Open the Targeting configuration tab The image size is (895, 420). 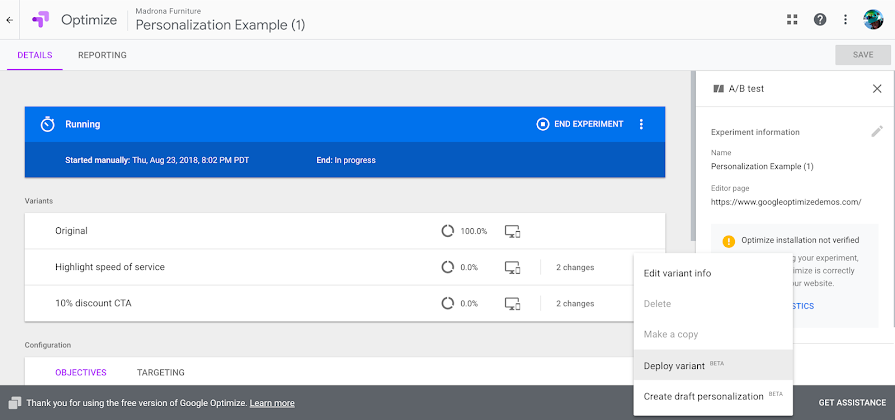160,373
